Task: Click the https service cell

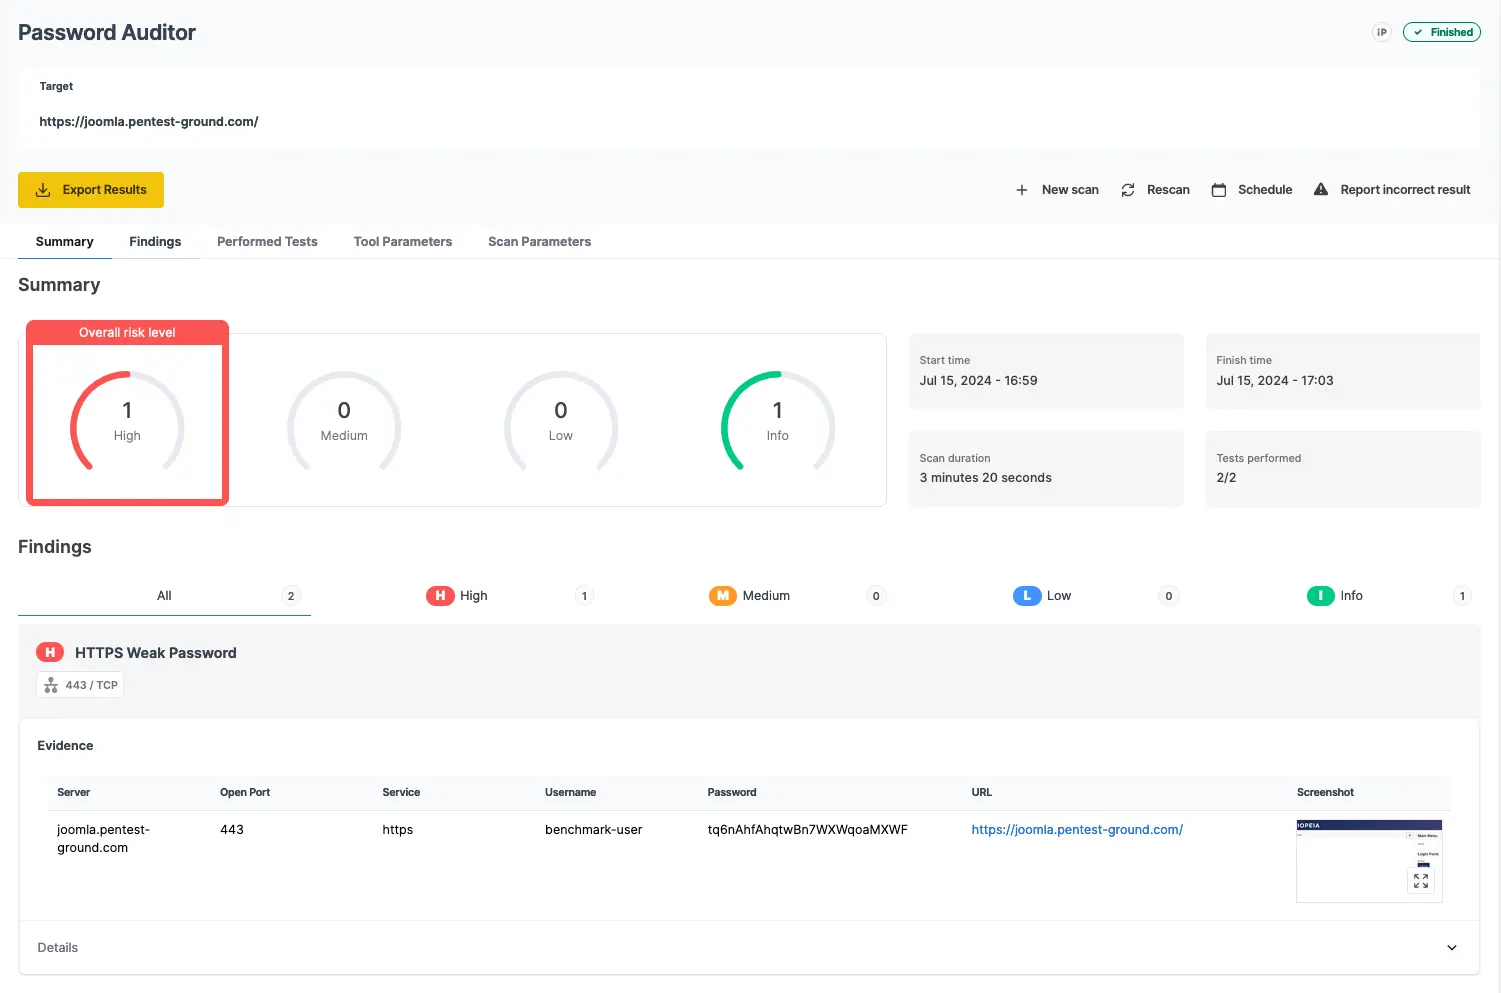Action: tap(398, 830)
